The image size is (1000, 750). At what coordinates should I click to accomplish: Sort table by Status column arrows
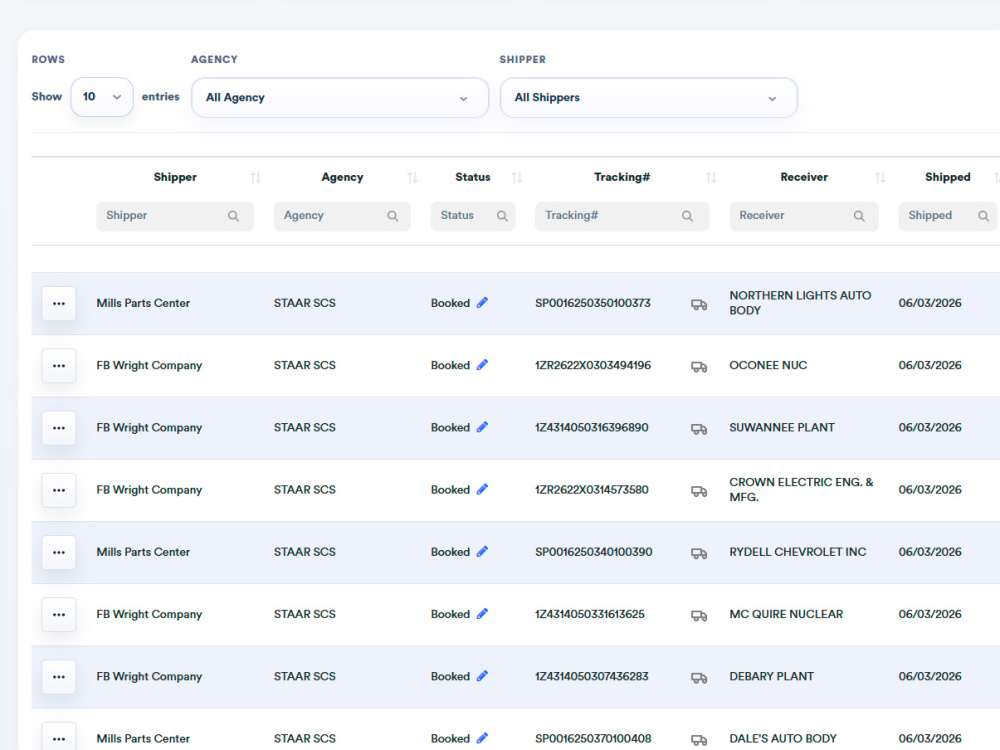[x=517, y=177]
